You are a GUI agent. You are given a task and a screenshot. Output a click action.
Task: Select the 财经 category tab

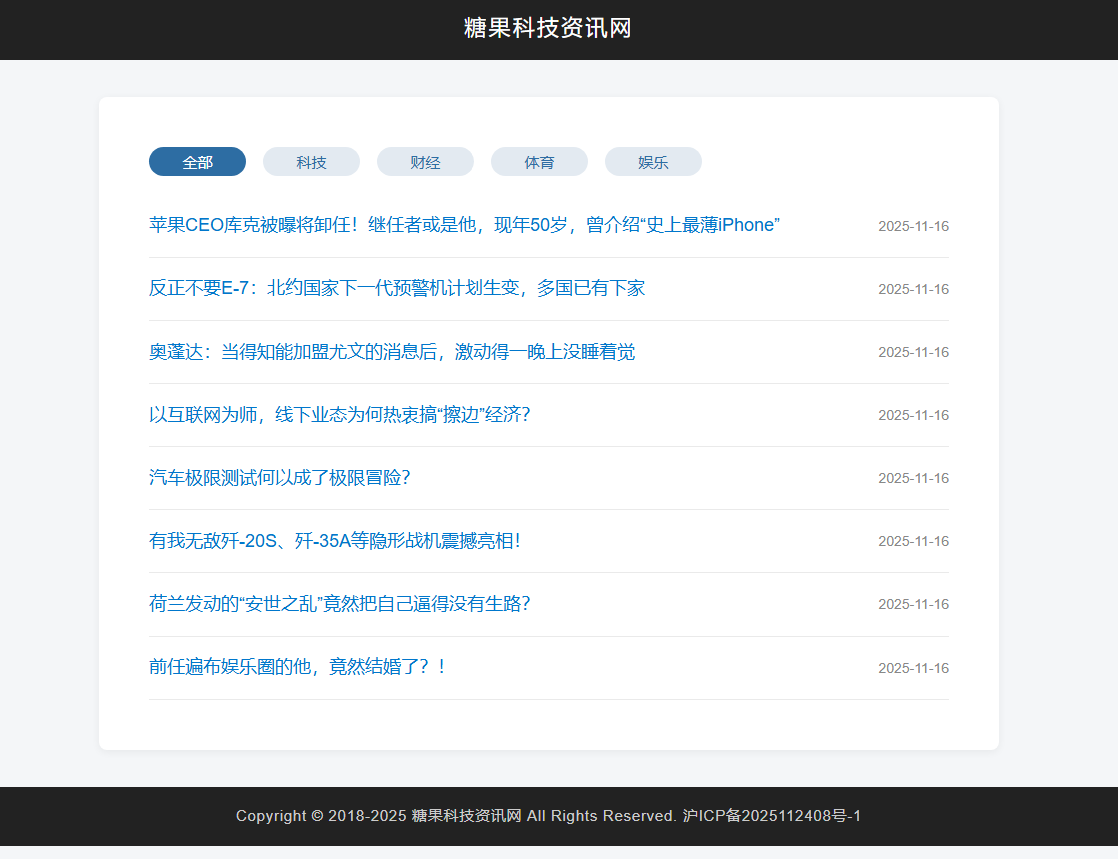(425, 161)
